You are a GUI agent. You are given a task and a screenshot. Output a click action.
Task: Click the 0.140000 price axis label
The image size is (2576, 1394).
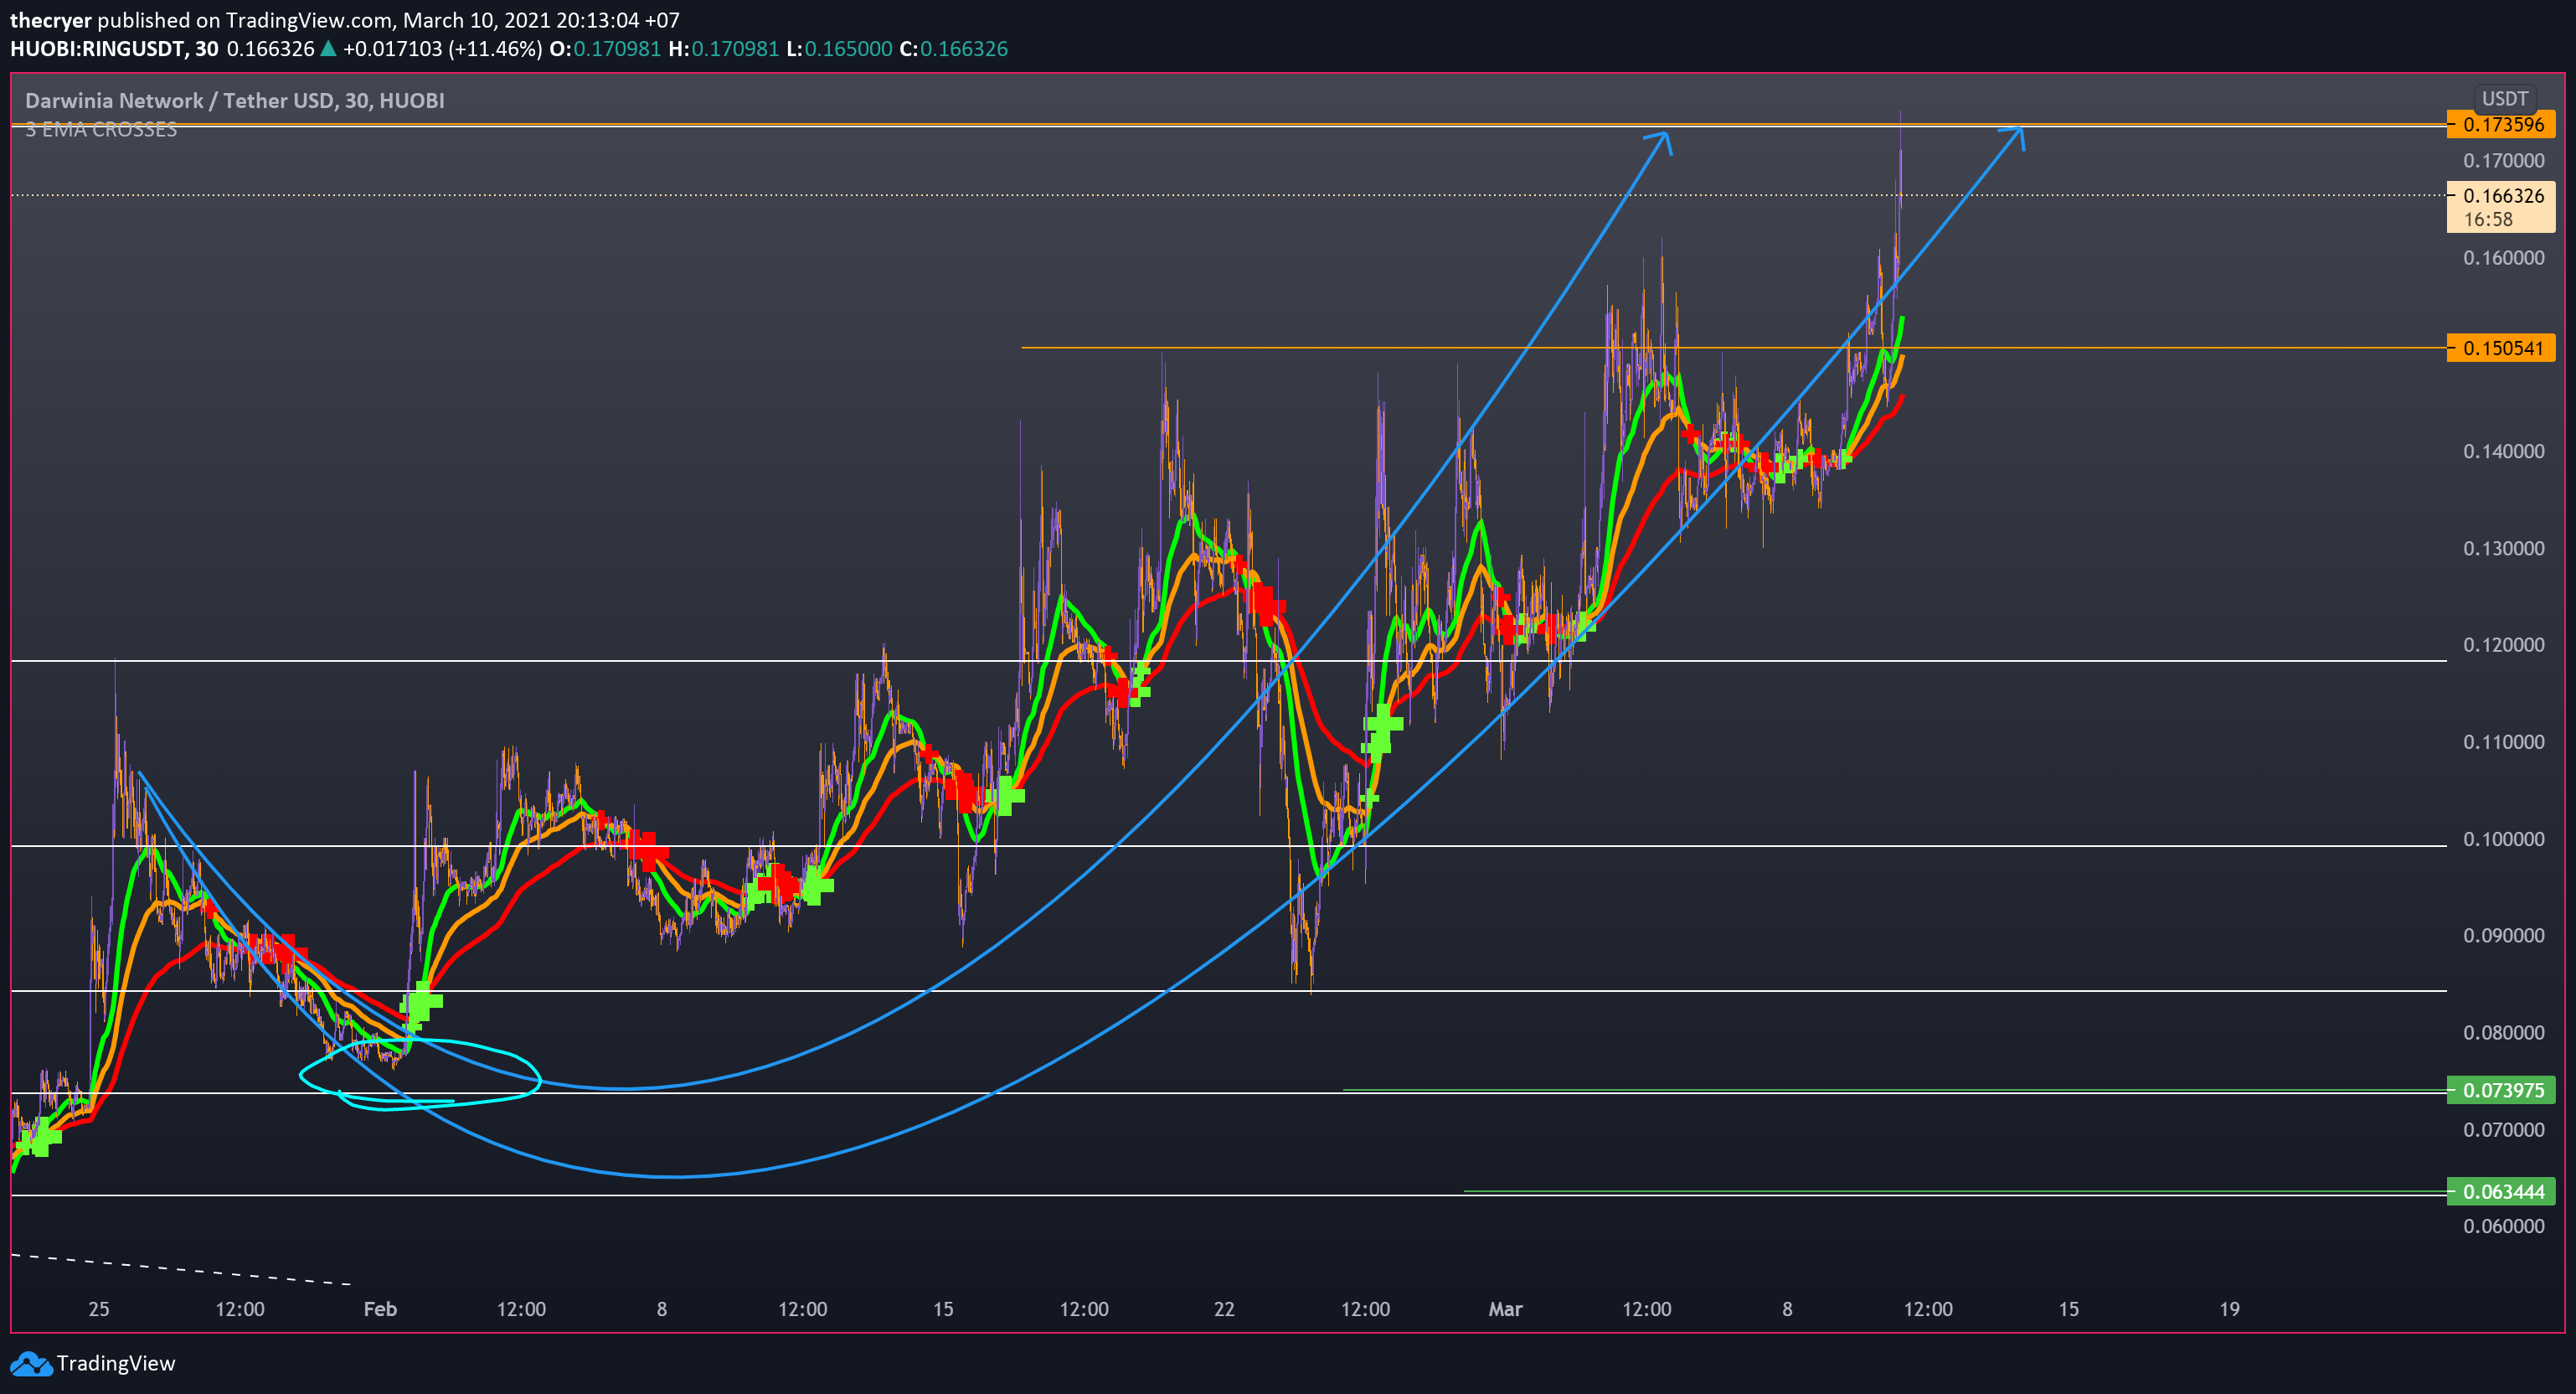[x=2503, y=451]
